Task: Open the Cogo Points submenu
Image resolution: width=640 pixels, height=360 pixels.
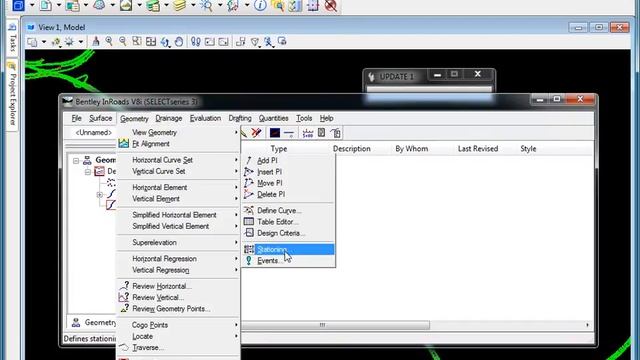Action: click(178, 325)
